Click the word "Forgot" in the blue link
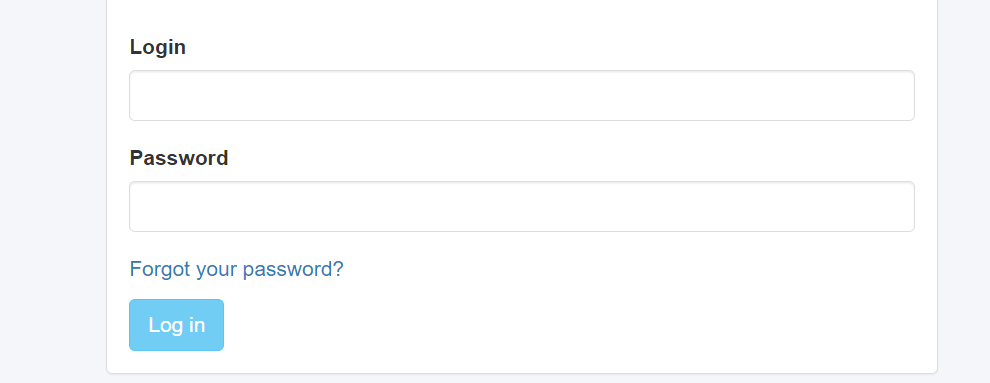 160,269
